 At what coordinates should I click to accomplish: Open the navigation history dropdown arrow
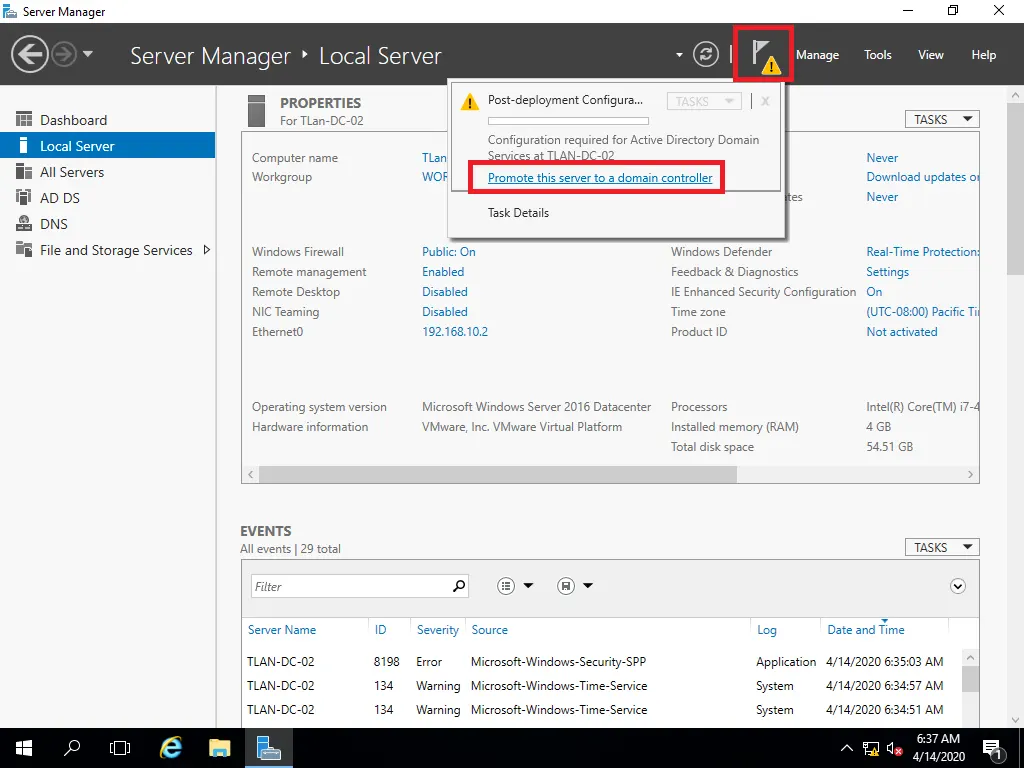coord(88,54)
